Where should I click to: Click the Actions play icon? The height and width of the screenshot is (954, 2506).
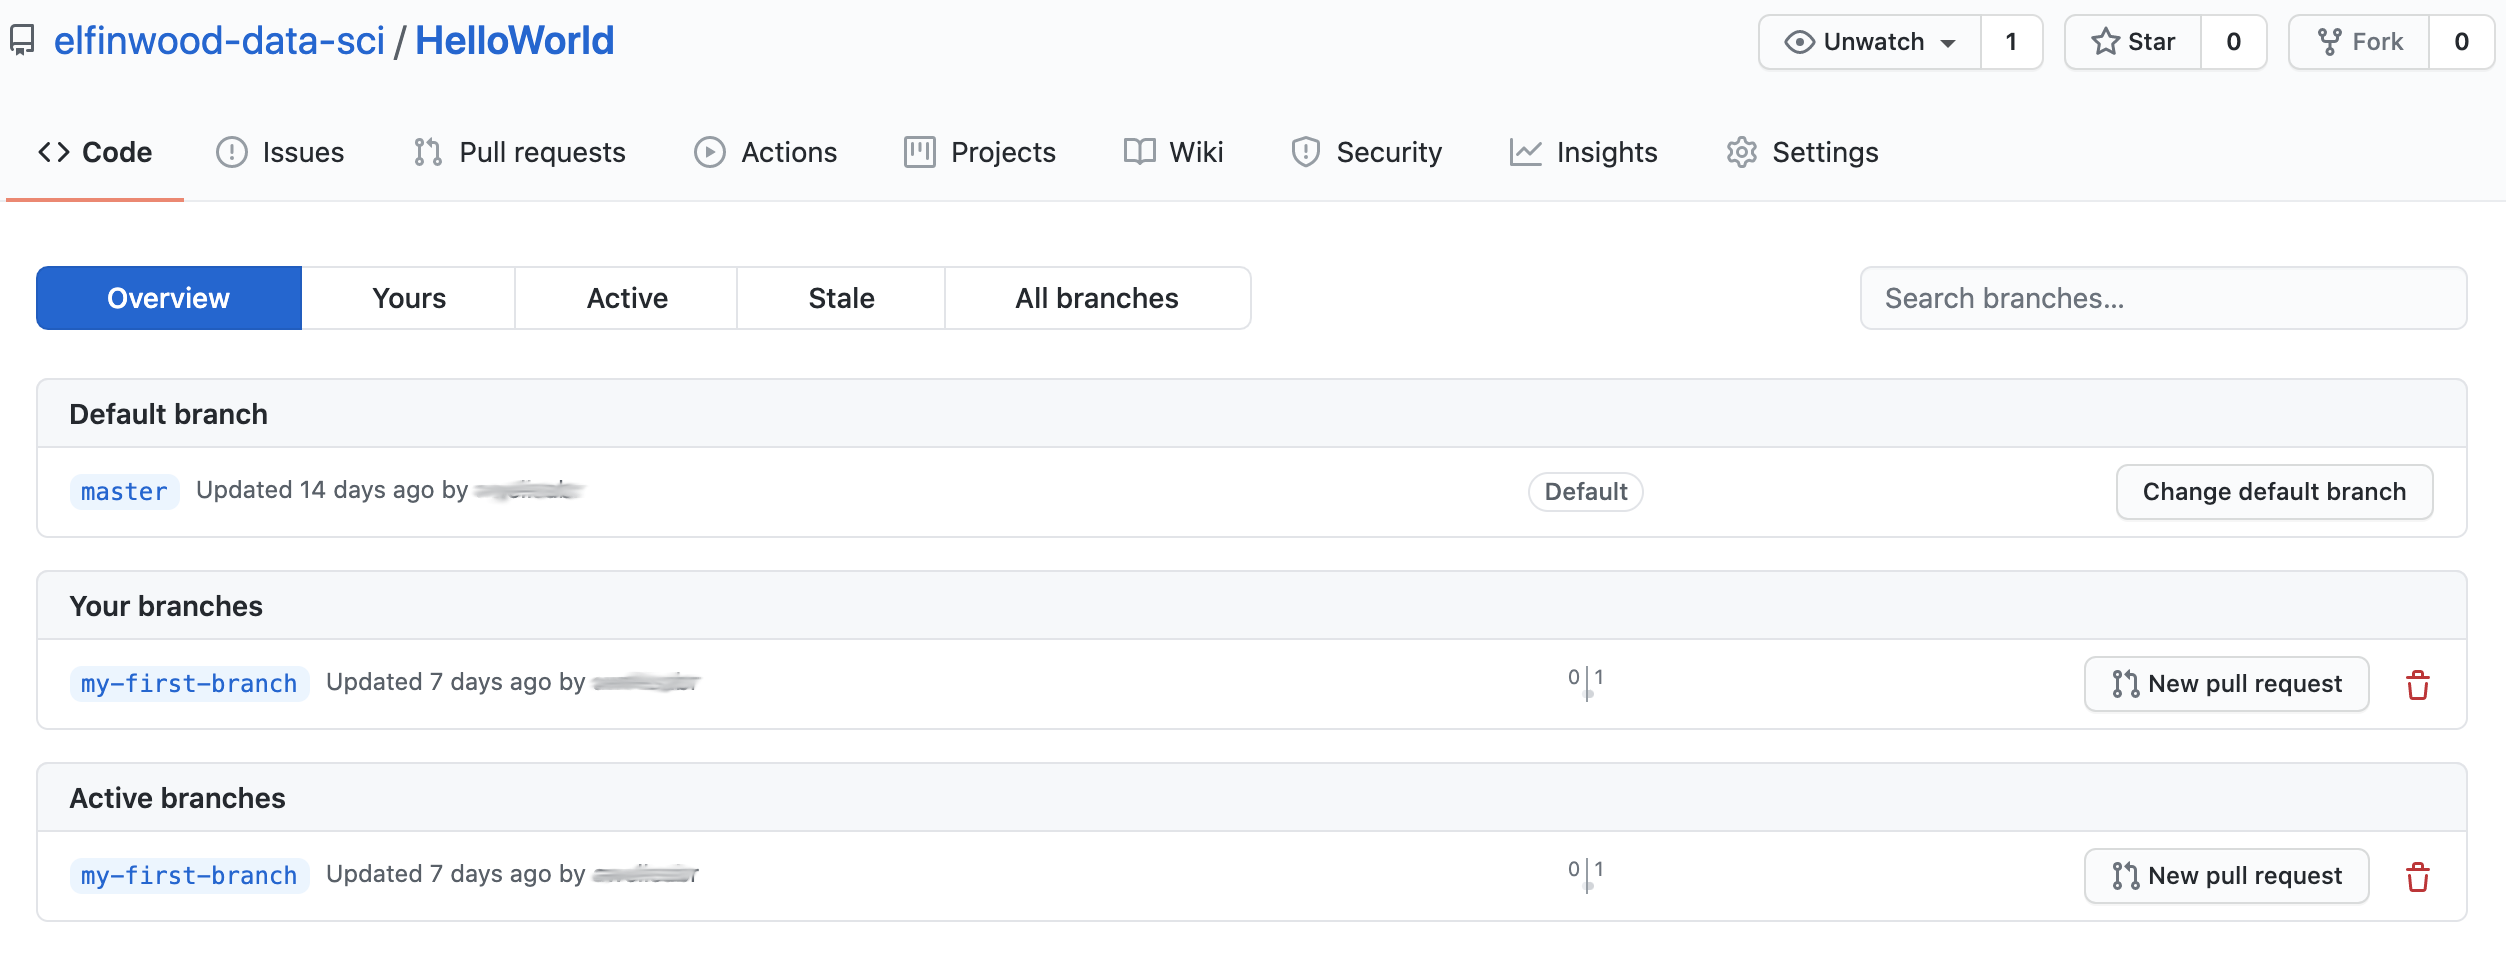tap(709, 152)
